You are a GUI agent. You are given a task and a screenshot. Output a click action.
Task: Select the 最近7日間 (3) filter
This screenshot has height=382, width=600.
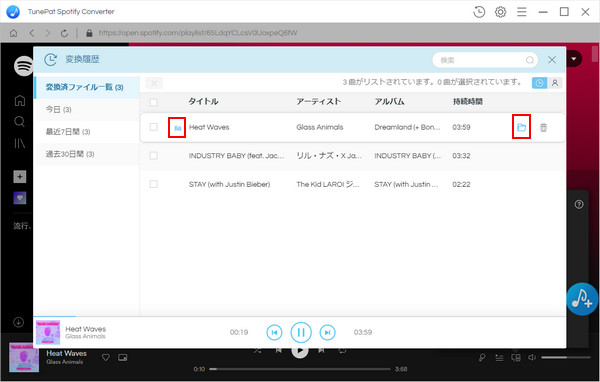86,132
